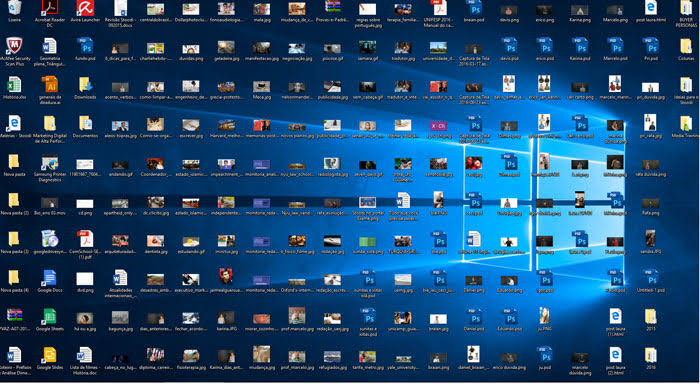This screenshot has width=700, height=384.
Task: Select the McAfee Security Scan Plus icon
Action: pos(14,46)
